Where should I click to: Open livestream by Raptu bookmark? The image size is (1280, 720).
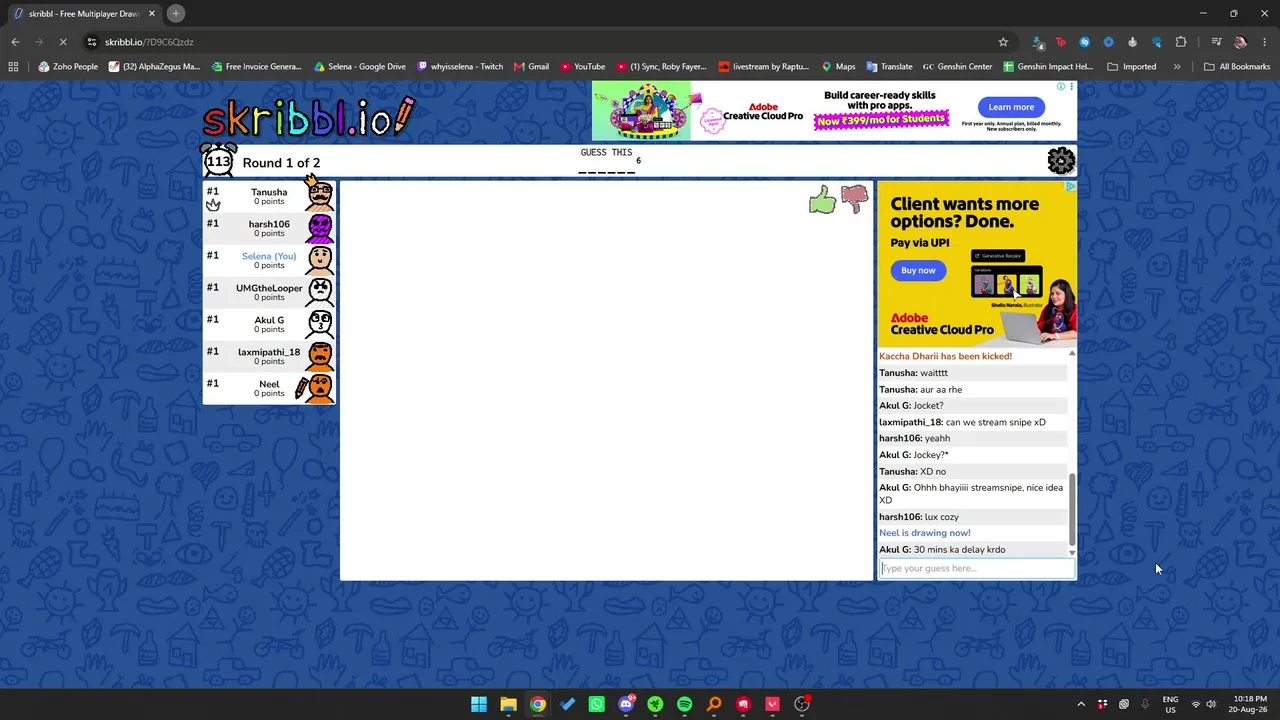tap(763, 67)
